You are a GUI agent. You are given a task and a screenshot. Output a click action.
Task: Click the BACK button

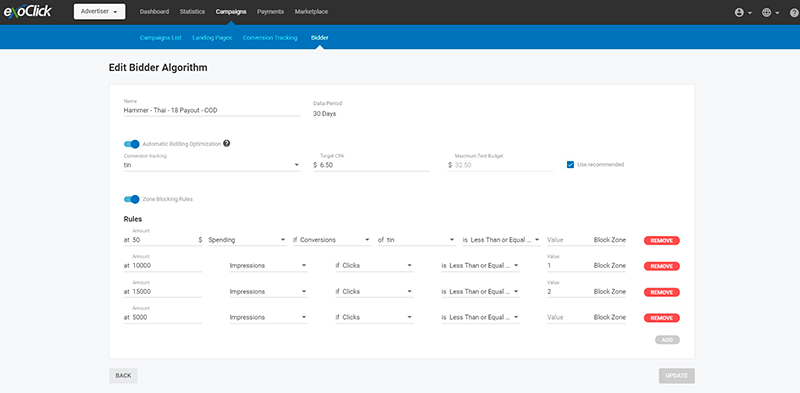(123, 376)
